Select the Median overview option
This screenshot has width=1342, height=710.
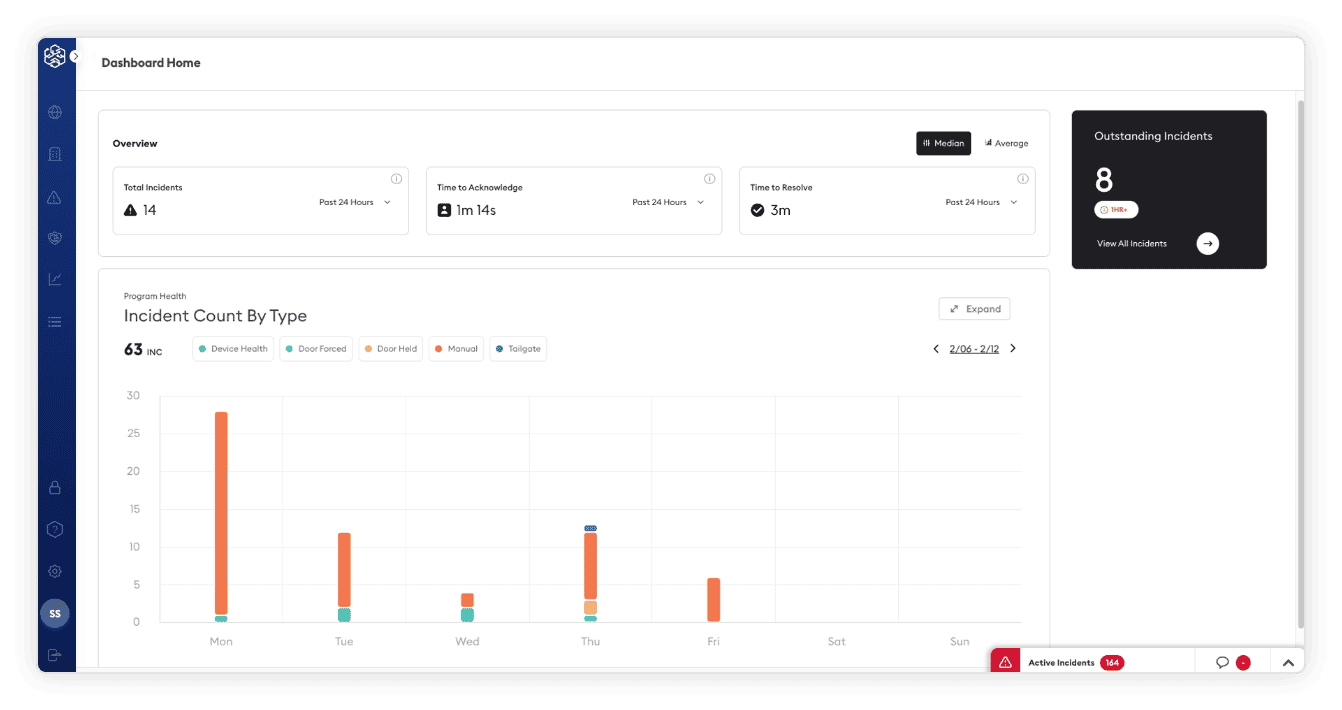943,143
